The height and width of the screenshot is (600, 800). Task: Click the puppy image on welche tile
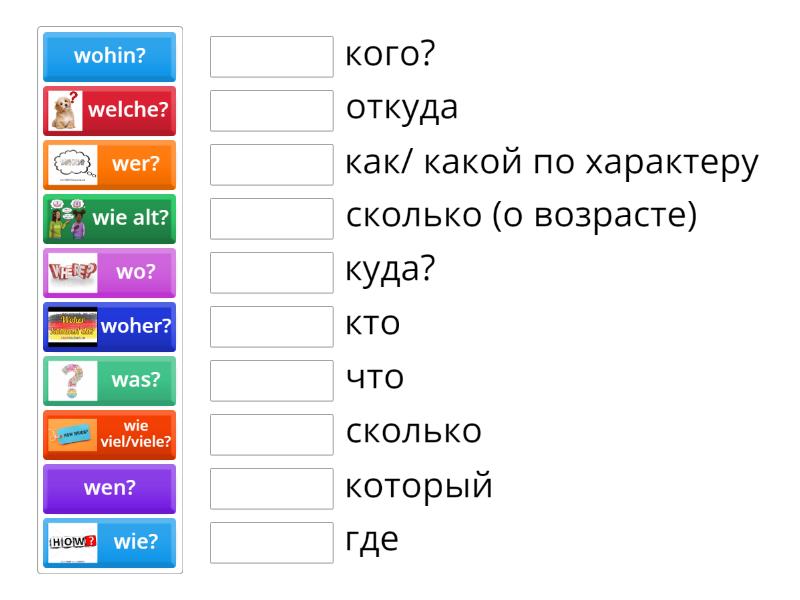tap(66, 111)
